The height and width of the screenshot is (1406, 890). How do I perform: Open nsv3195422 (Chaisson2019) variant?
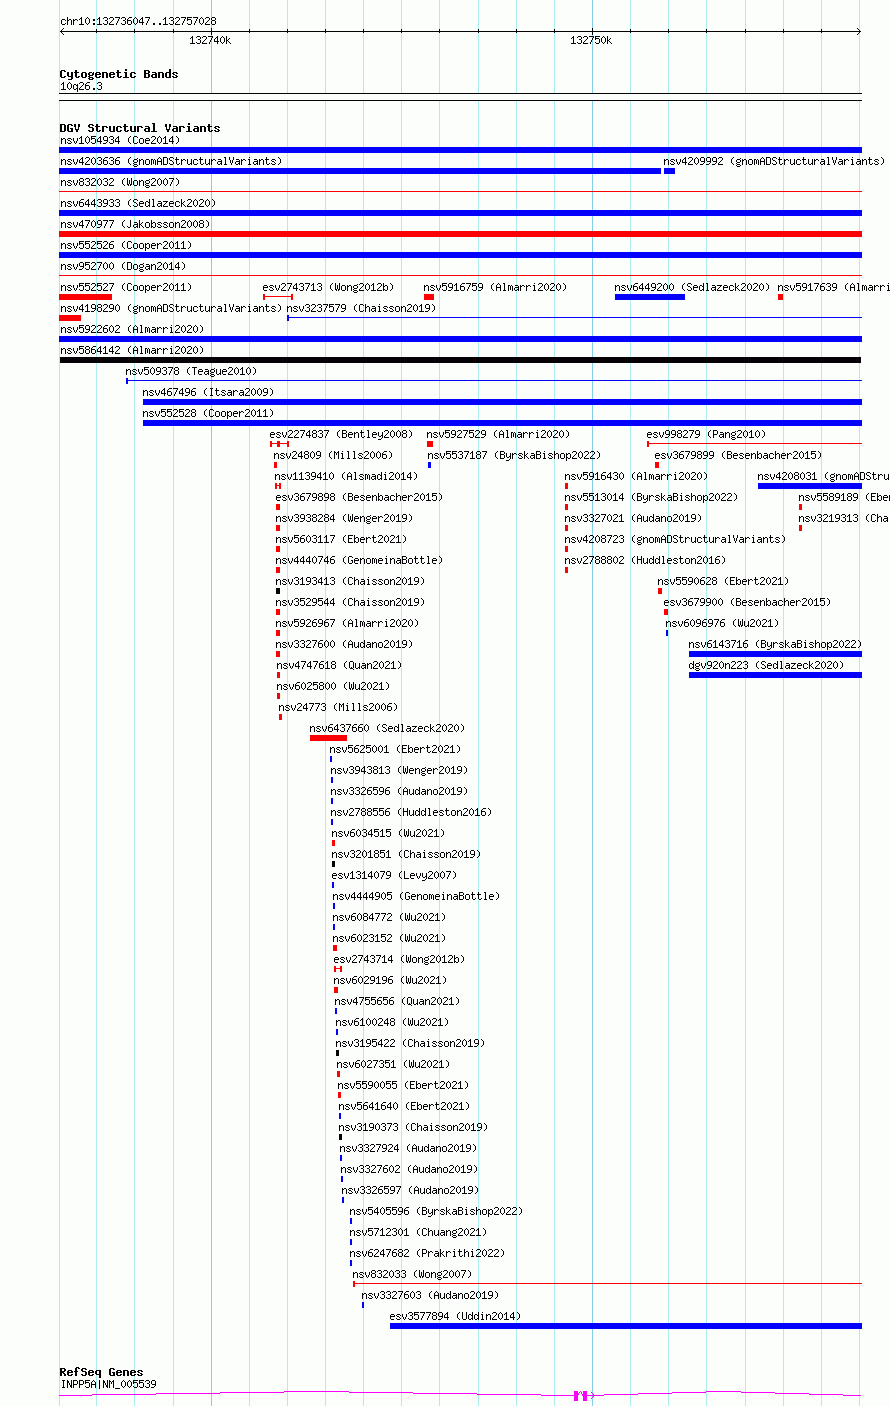pos(411,1043)
